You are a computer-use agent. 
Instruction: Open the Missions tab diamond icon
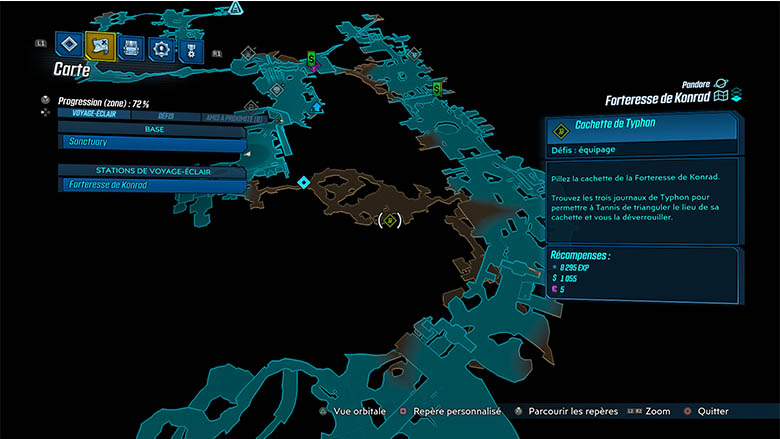click(x=68, y=44)
